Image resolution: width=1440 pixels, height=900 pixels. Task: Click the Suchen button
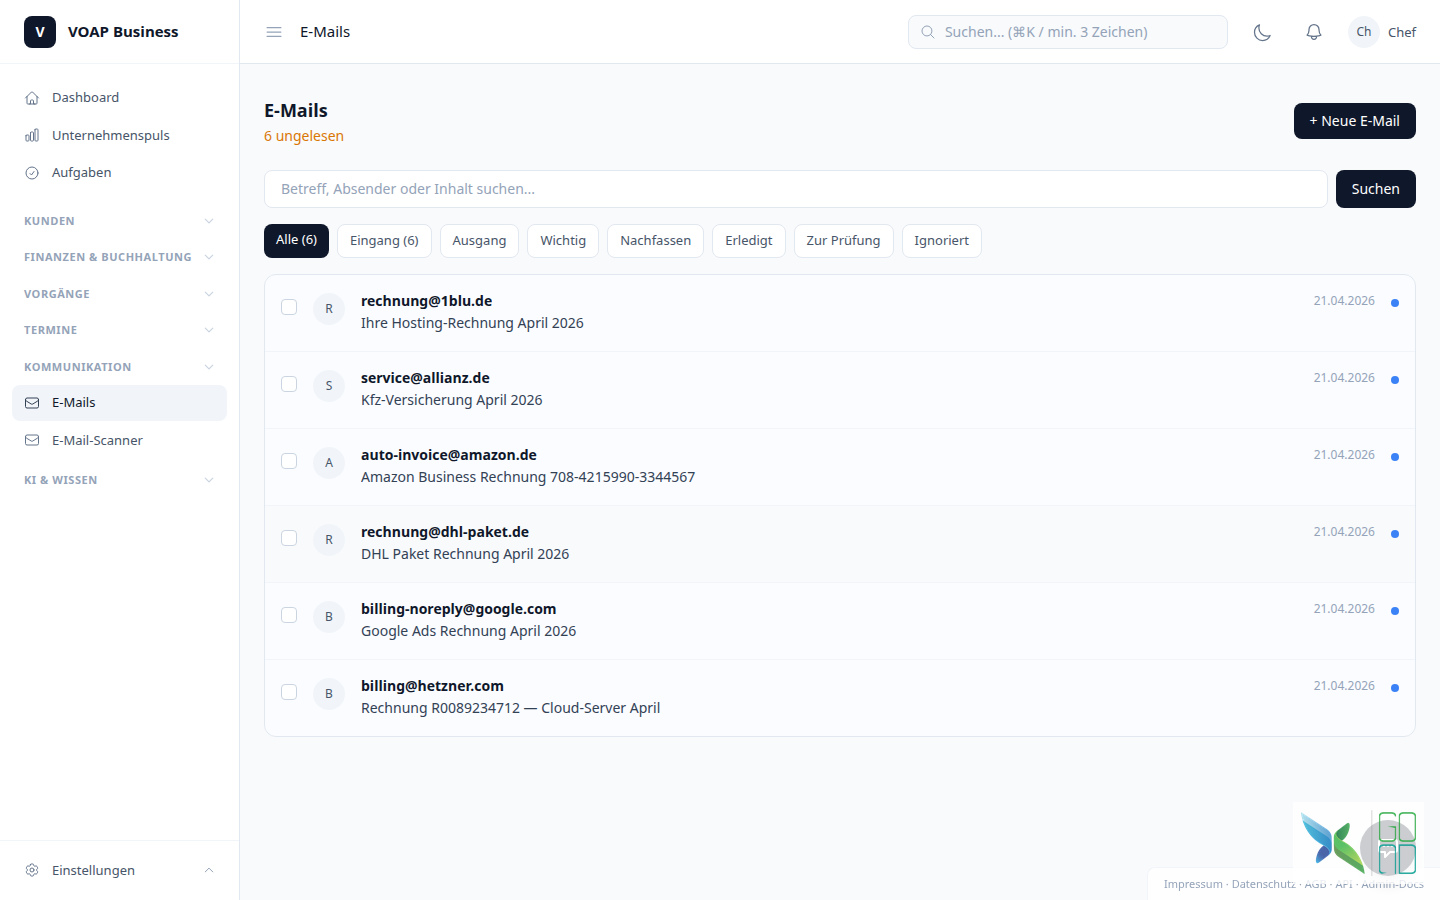(1375, 189)
